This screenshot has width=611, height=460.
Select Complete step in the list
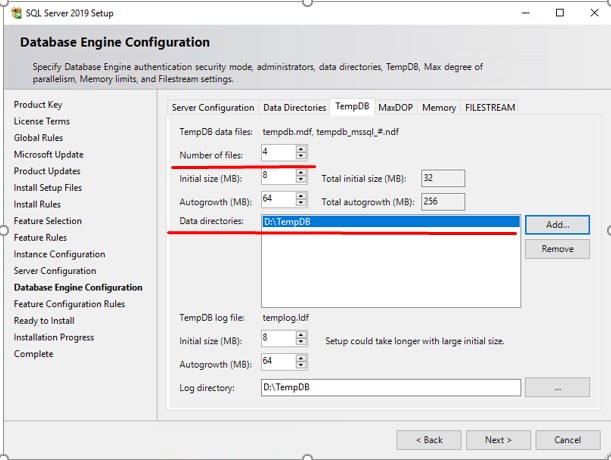[x=34, y=354]
